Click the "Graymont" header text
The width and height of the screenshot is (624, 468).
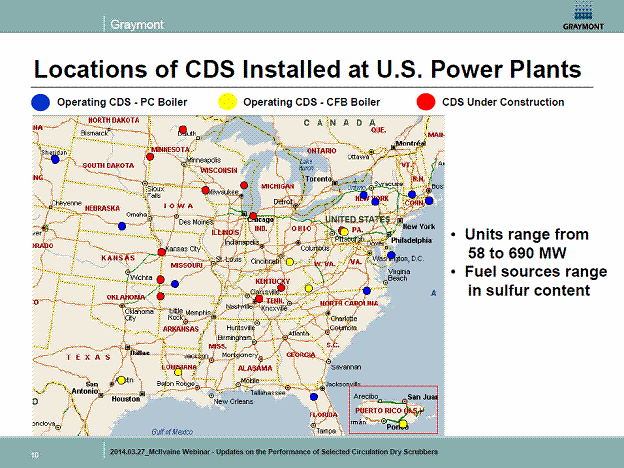[x=137, y=25]
